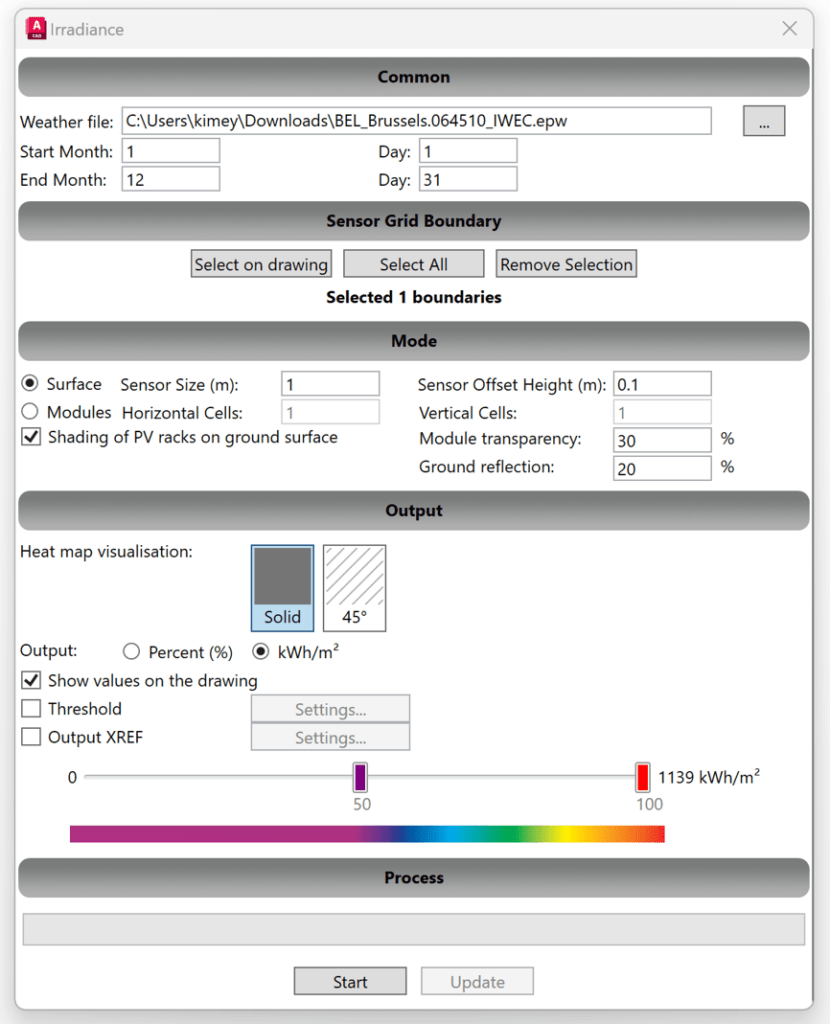
Task: Enable the Threshold checkbox
Action: pyautogui.click(x=31, y=709)
